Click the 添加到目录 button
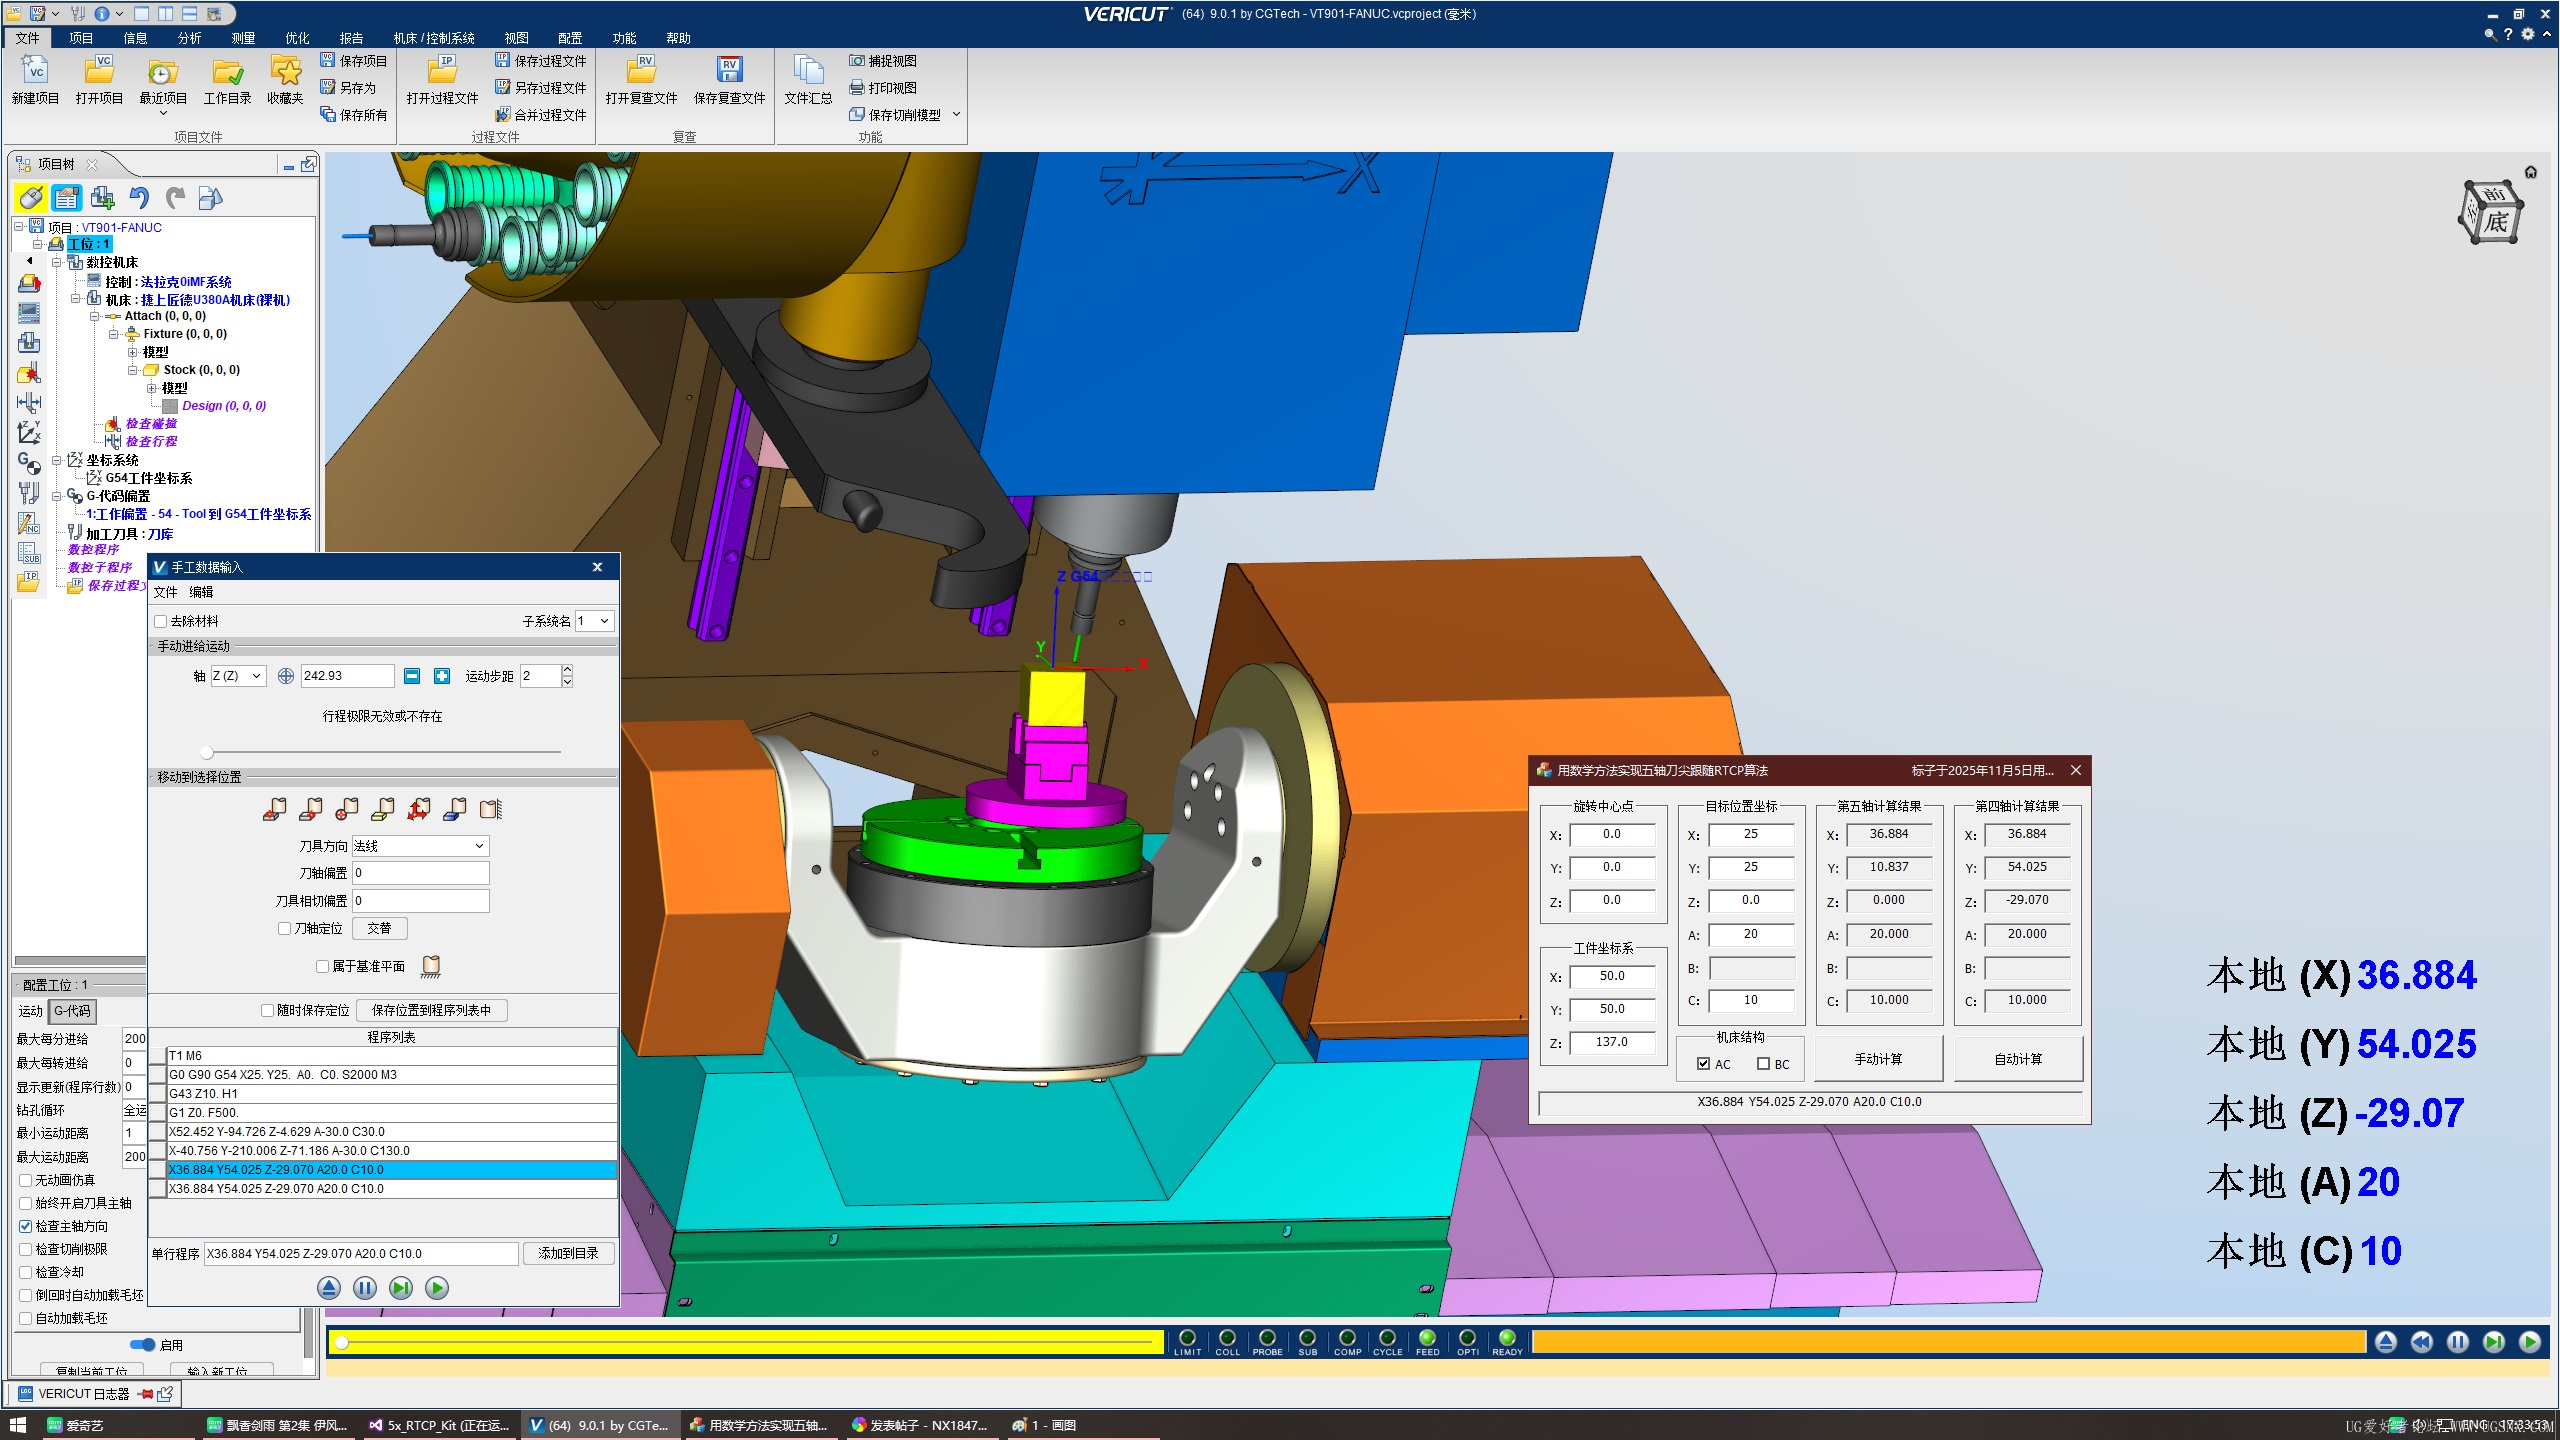This screenshot has width=2560, height=1440. click(x=568, y=1253)
